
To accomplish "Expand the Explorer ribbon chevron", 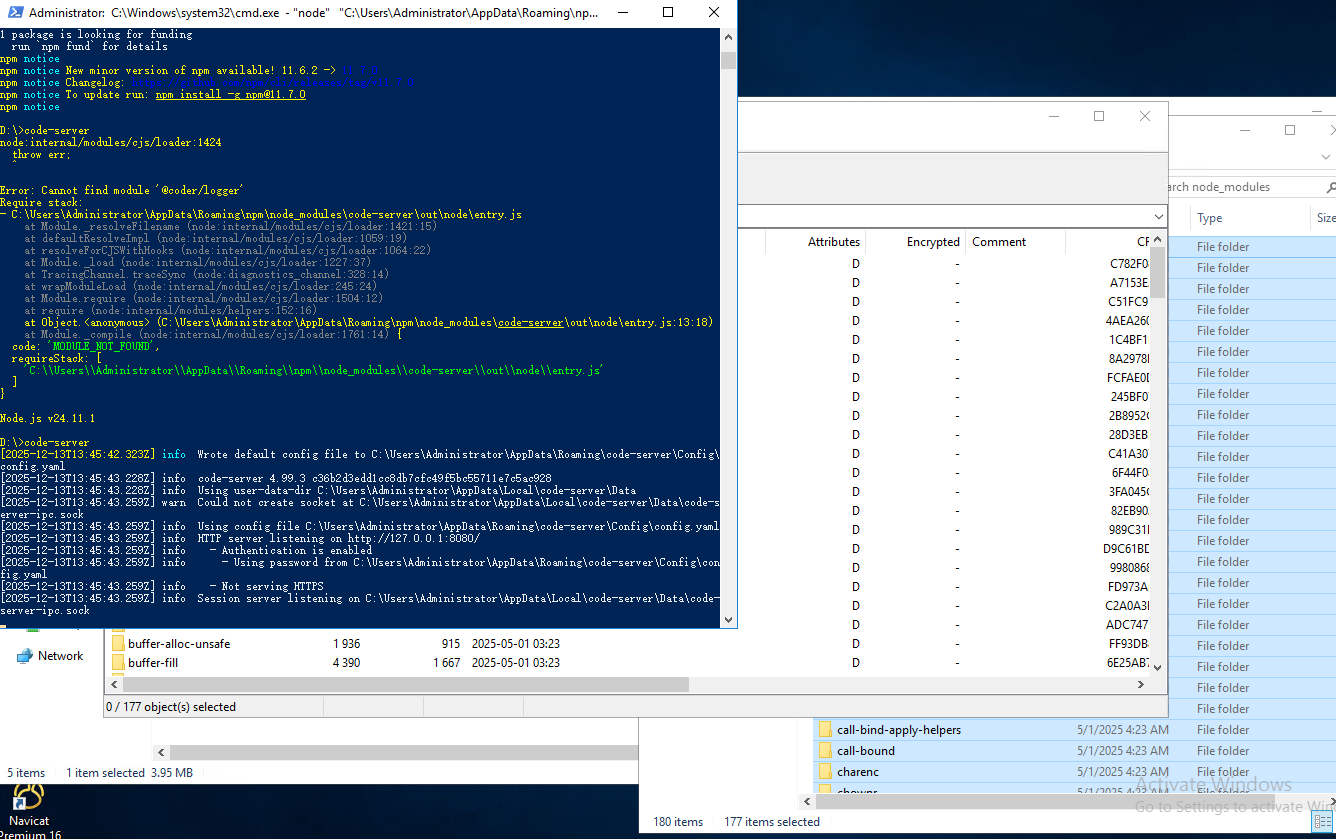I will [1326, 157].
